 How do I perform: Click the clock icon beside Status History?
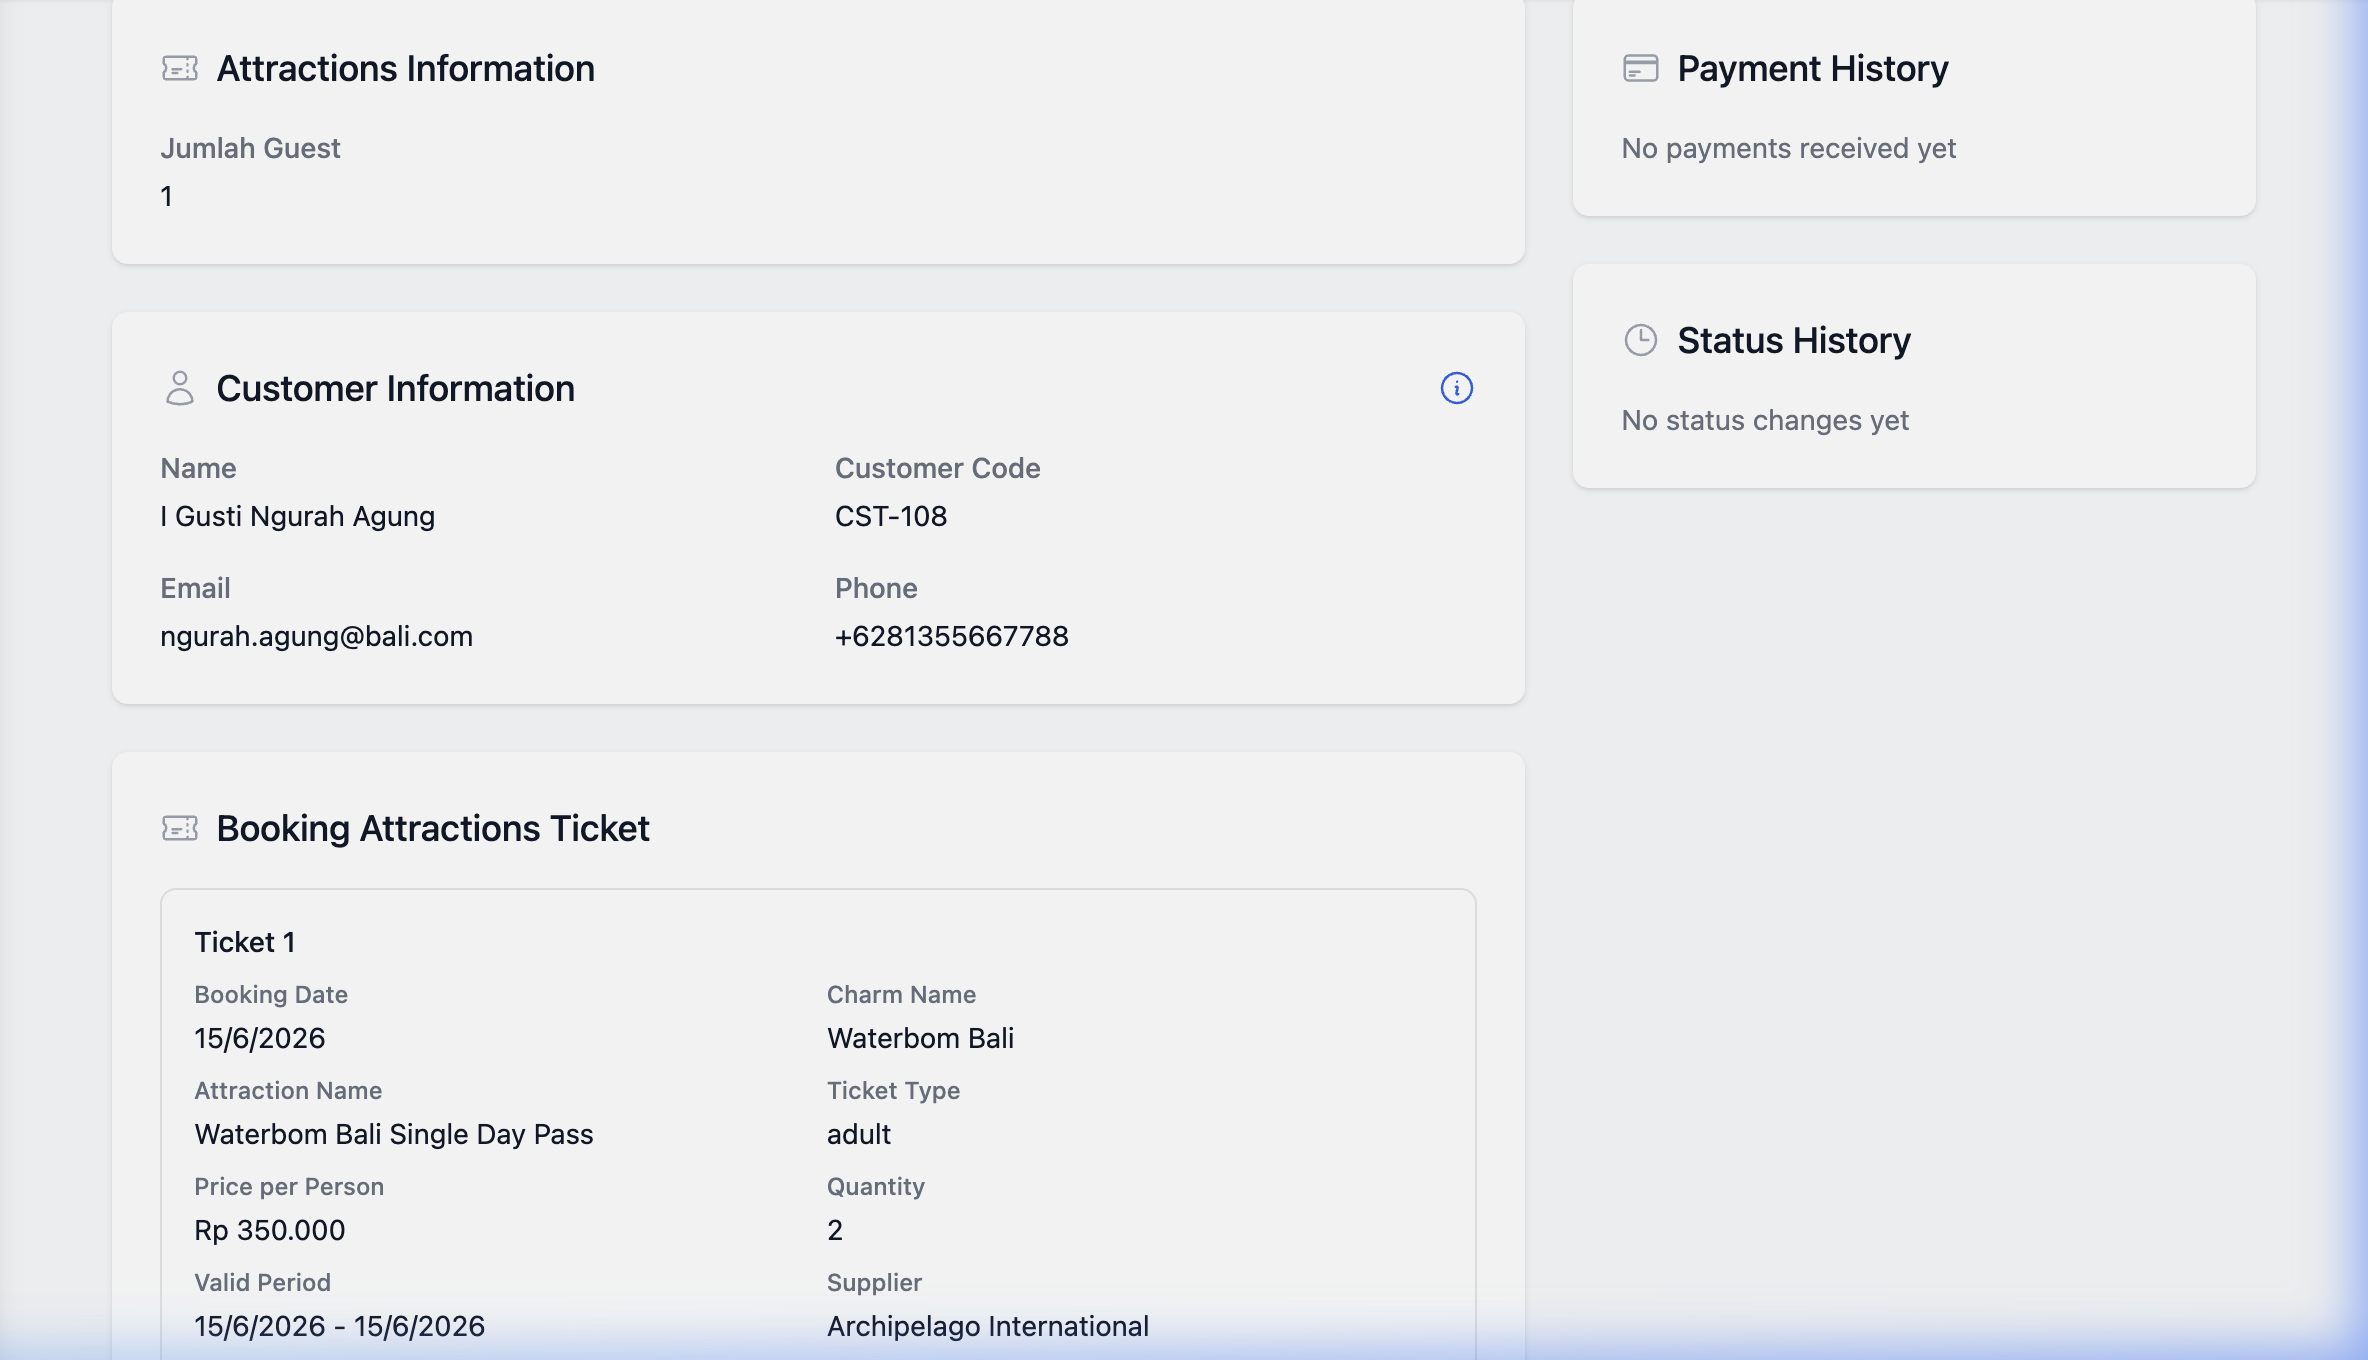coord(1640,340)
